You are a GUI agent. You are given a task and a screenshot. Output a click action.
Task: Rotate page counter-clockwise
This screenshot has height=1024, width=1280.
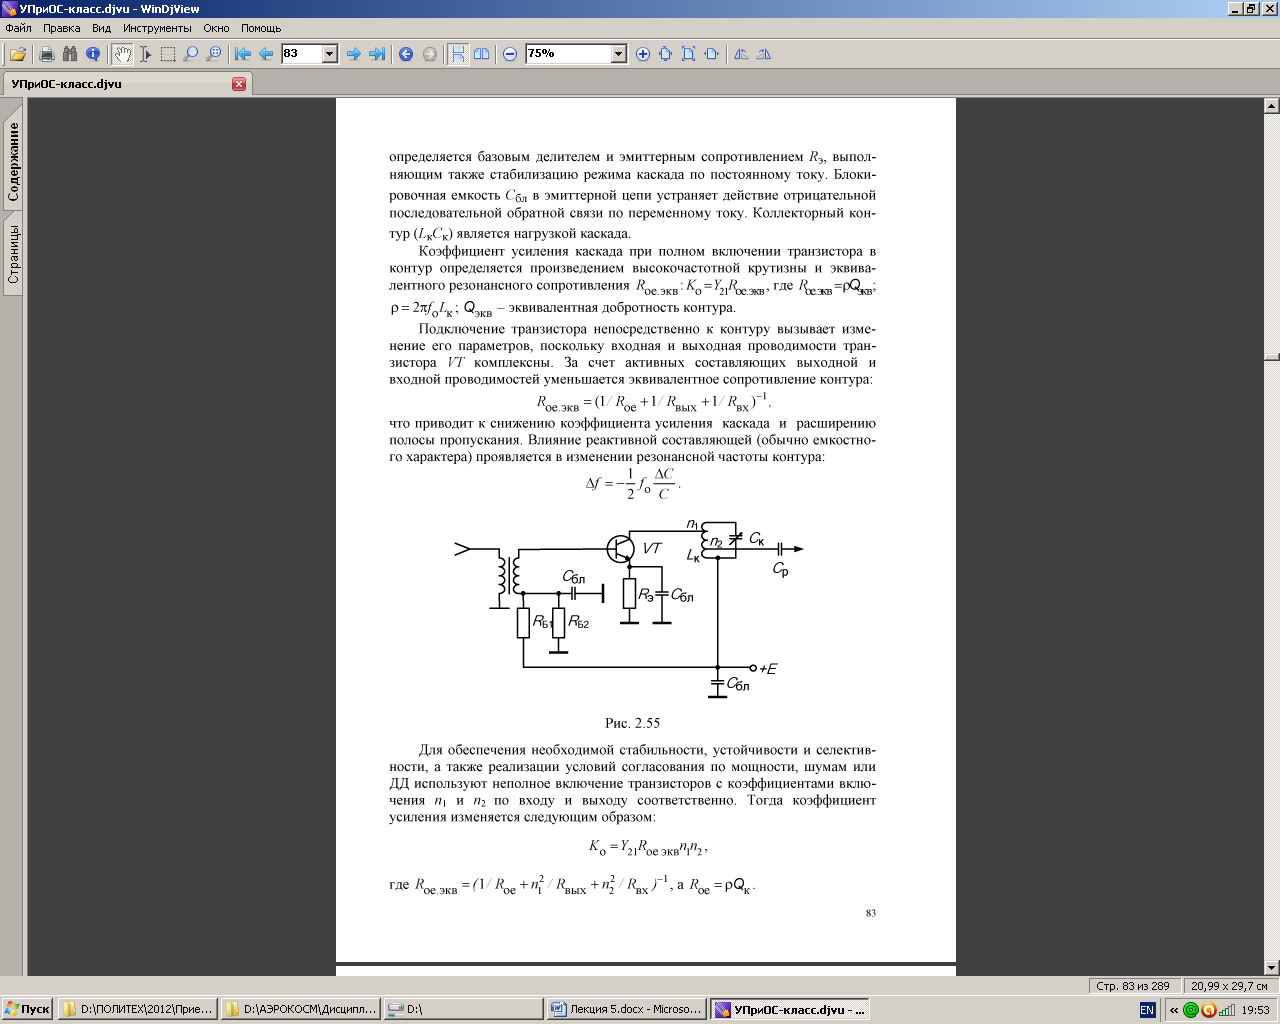coord(741,54)
